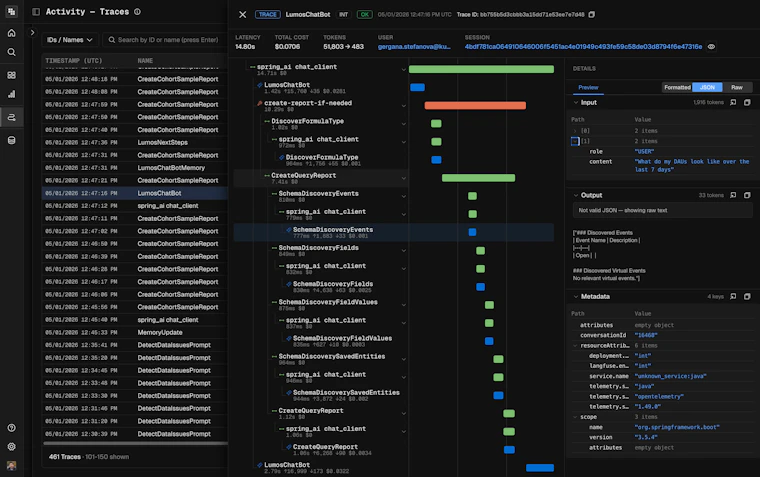This screenshot has width=760, height=477.
Task: Open the Input comment icon
Action: pos(733,102)
